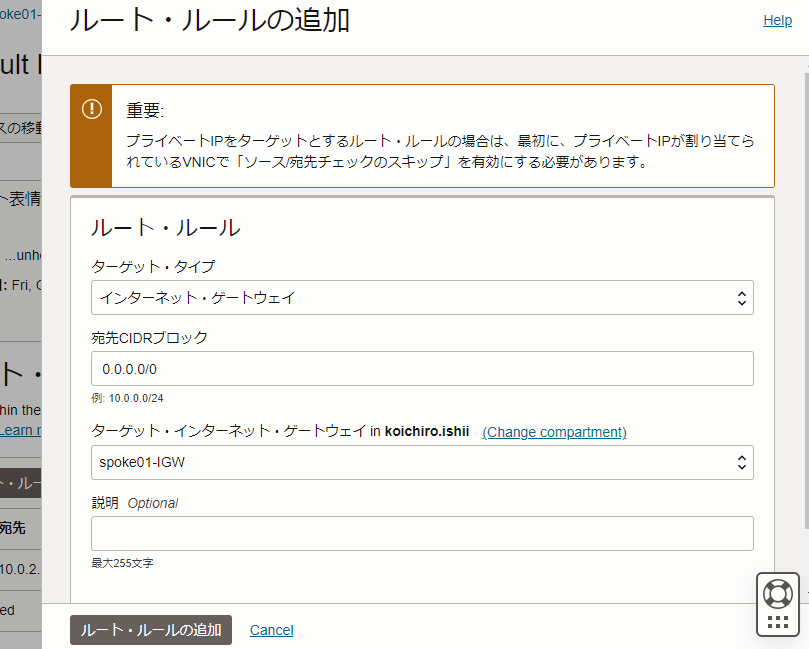The width and height of the screenshot is (809, 649).
Task: Select the highlighted ルート・ルール sidebar item
Action: point(20,483)
